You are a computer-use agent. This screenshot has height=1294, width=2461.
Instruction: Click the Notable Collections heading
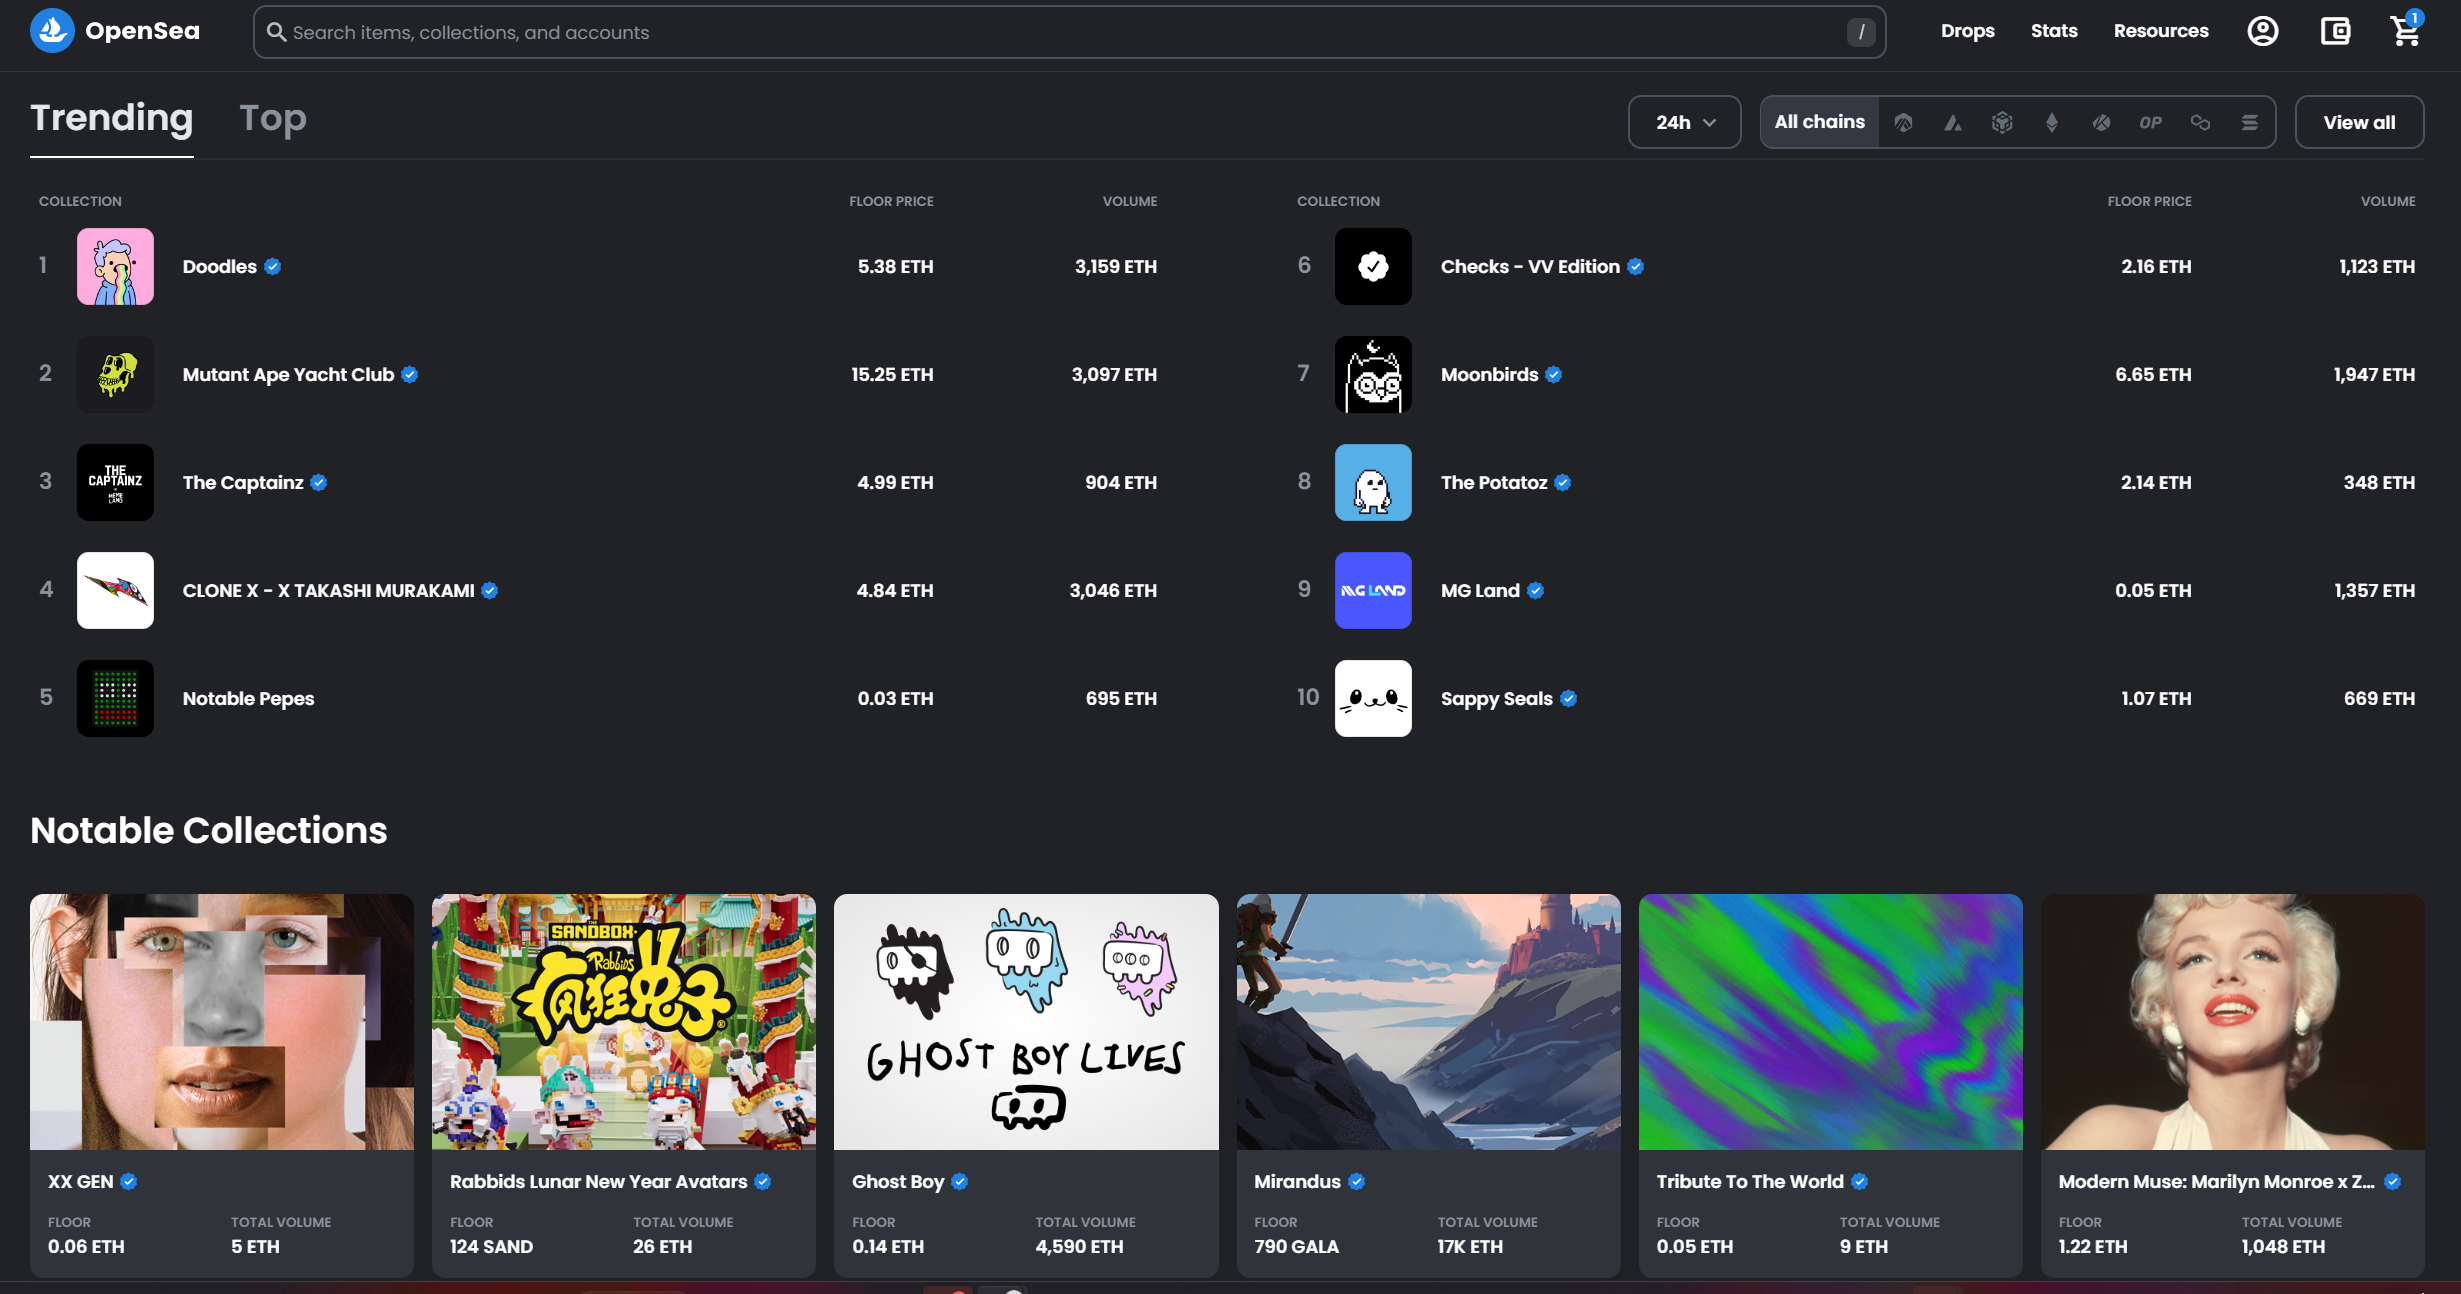[208, 831]
